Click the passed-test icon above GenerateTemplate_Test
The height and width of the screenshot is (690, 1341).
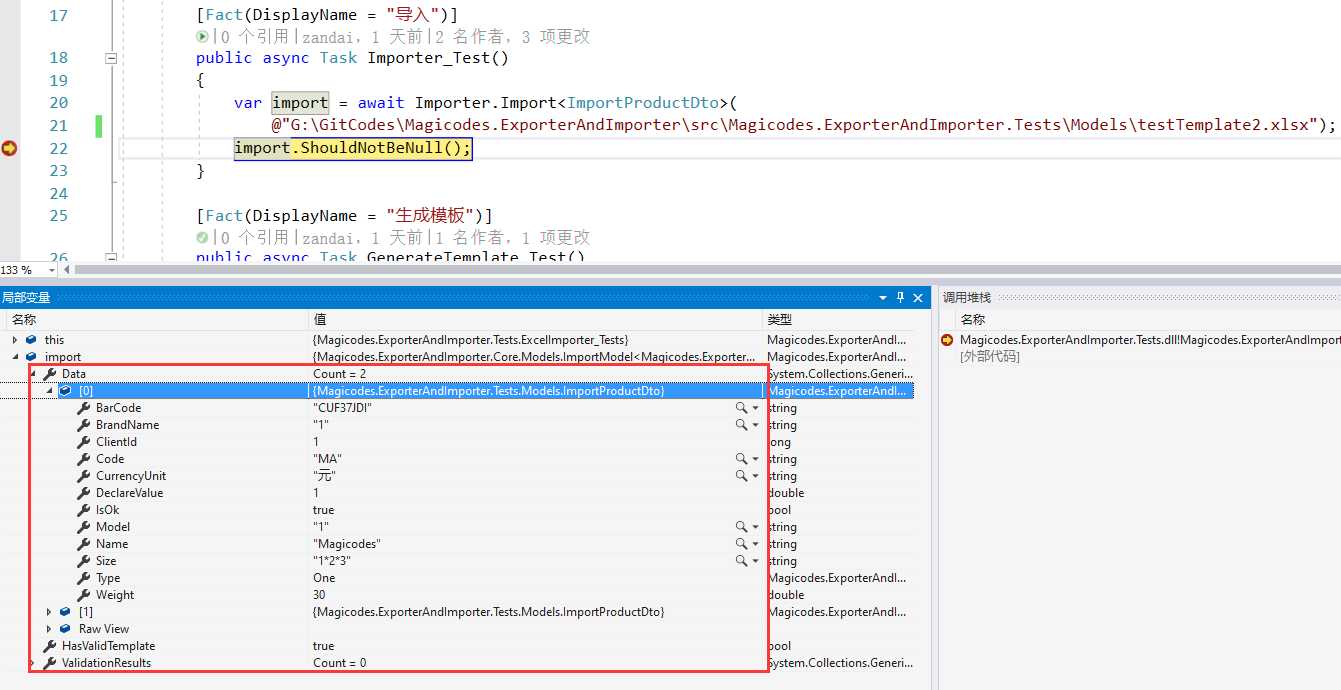point(203,237)
